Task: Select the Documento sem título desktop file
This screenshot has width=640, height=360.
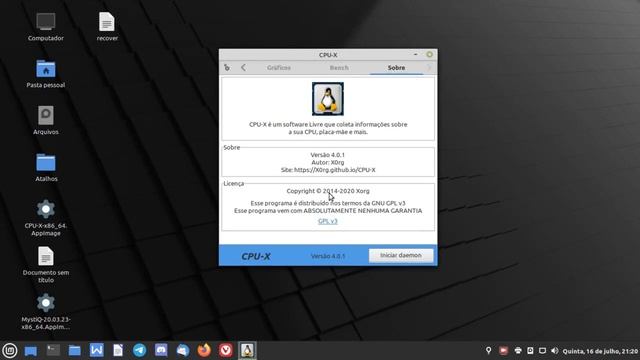Action: (x=46, y=265)
